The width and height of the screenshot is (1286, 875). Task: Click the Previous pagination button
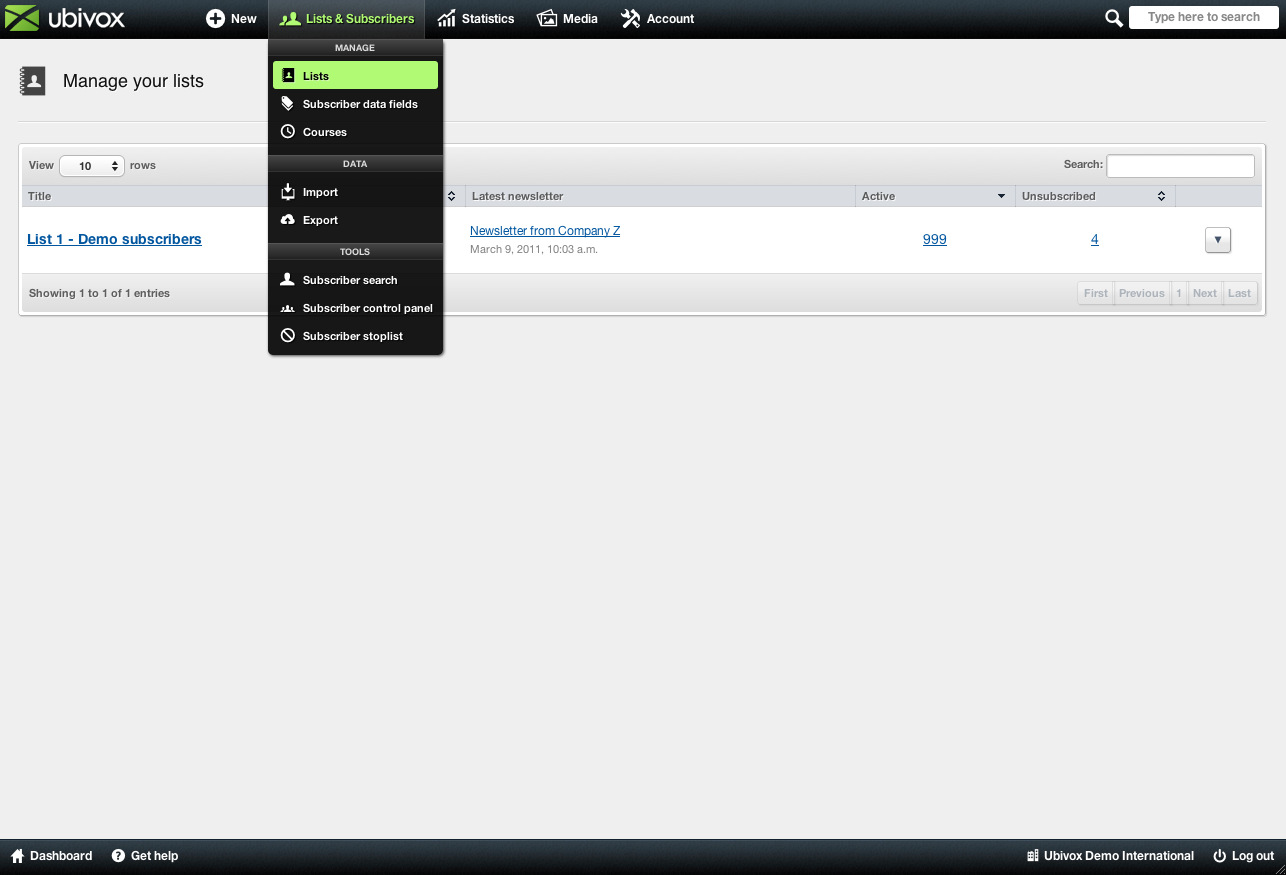pos(1142,293)
